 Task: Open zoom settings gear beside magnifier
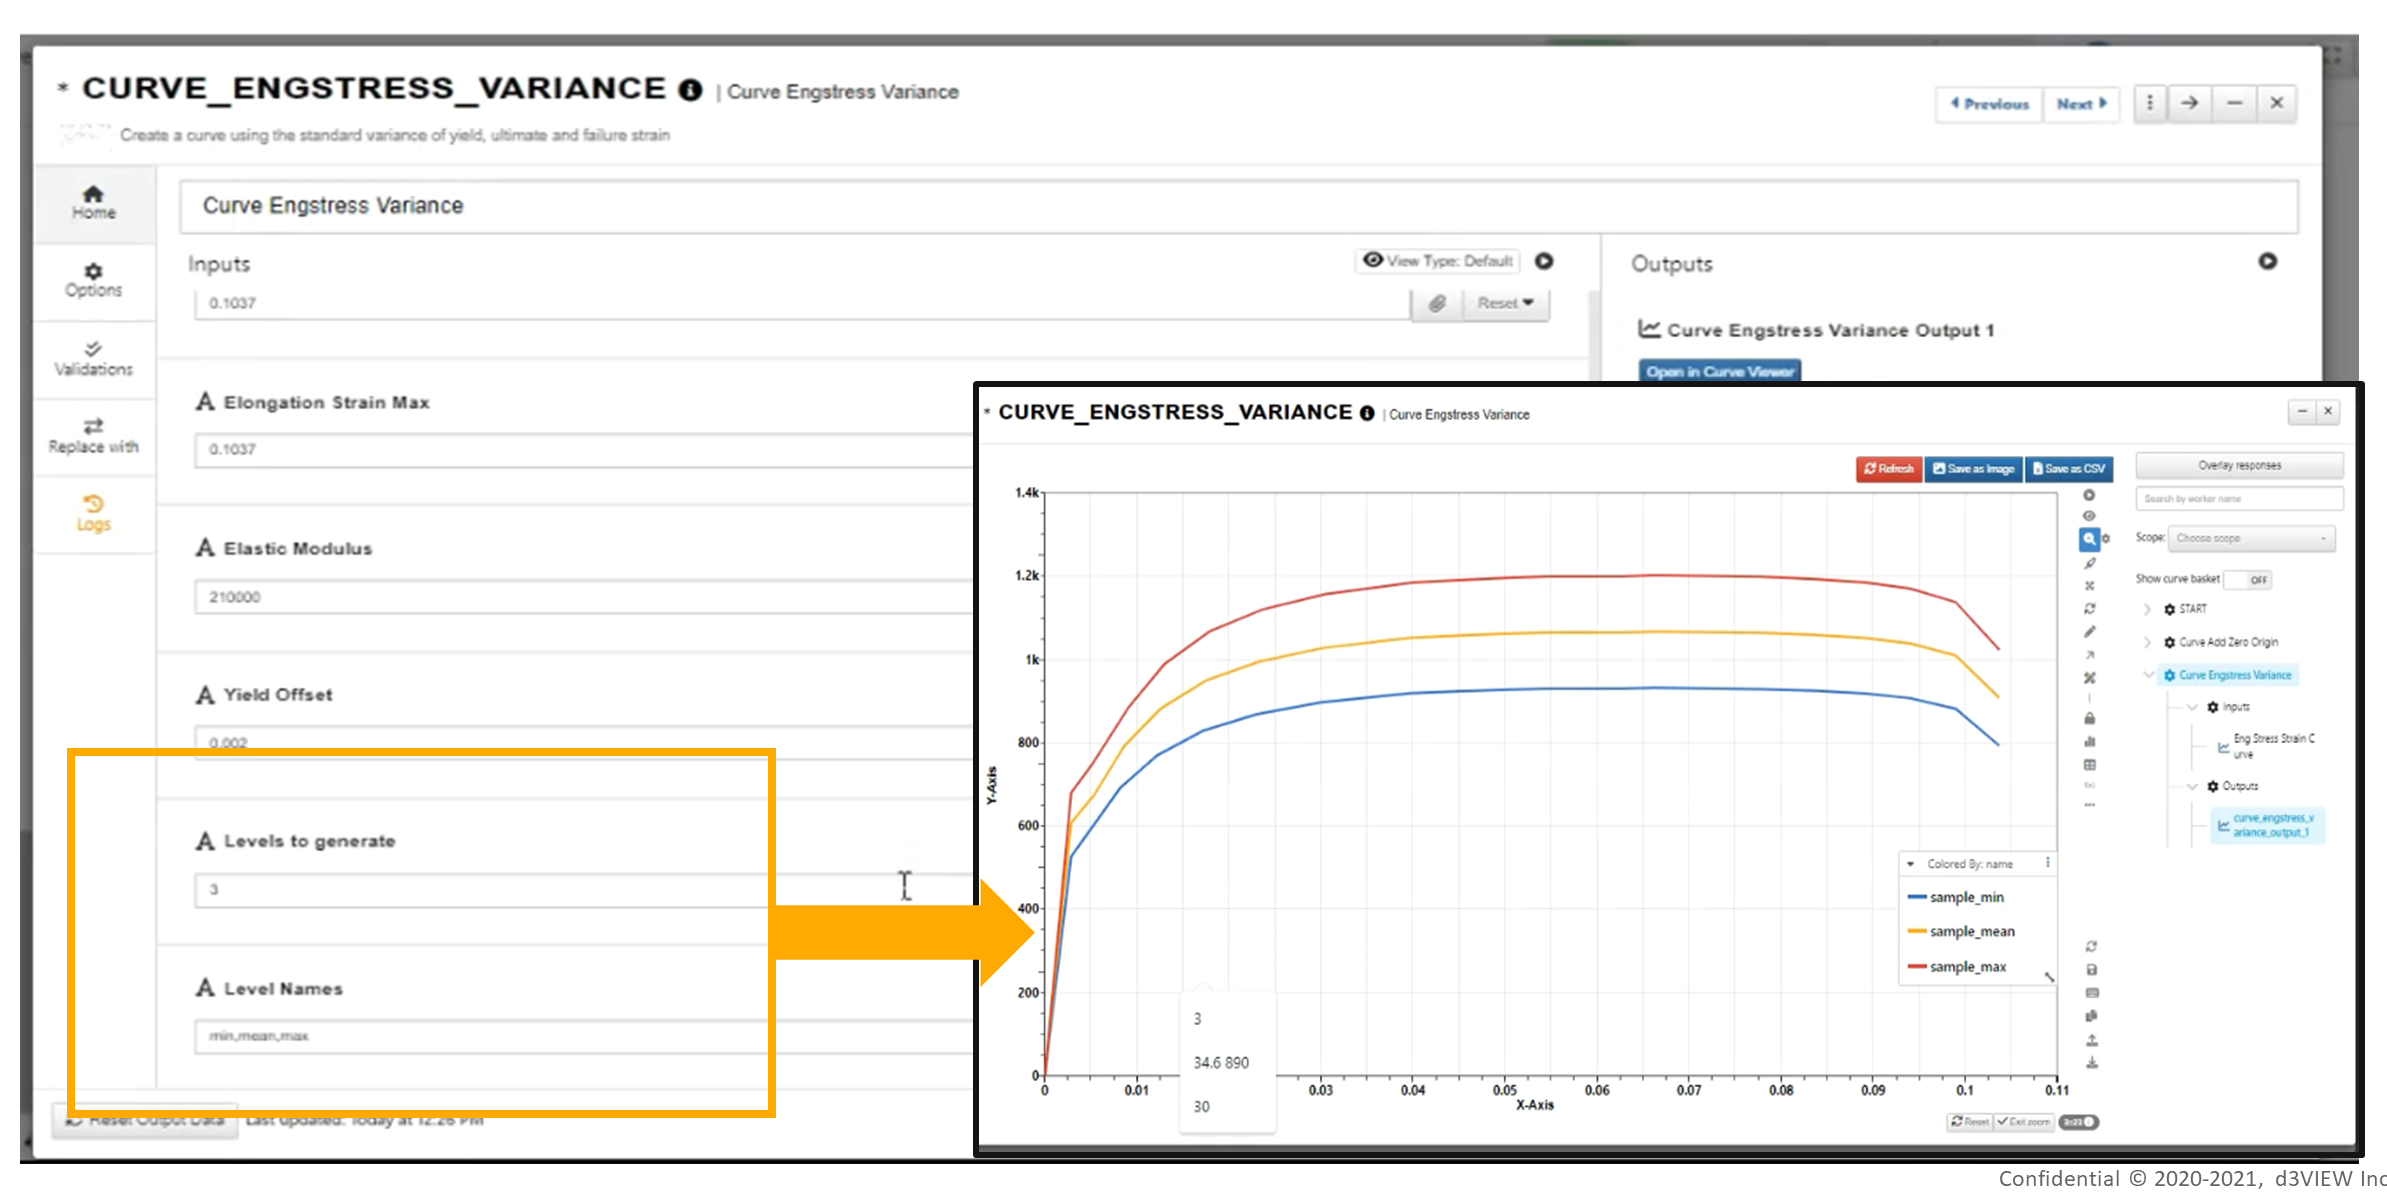click(2106, 539)
